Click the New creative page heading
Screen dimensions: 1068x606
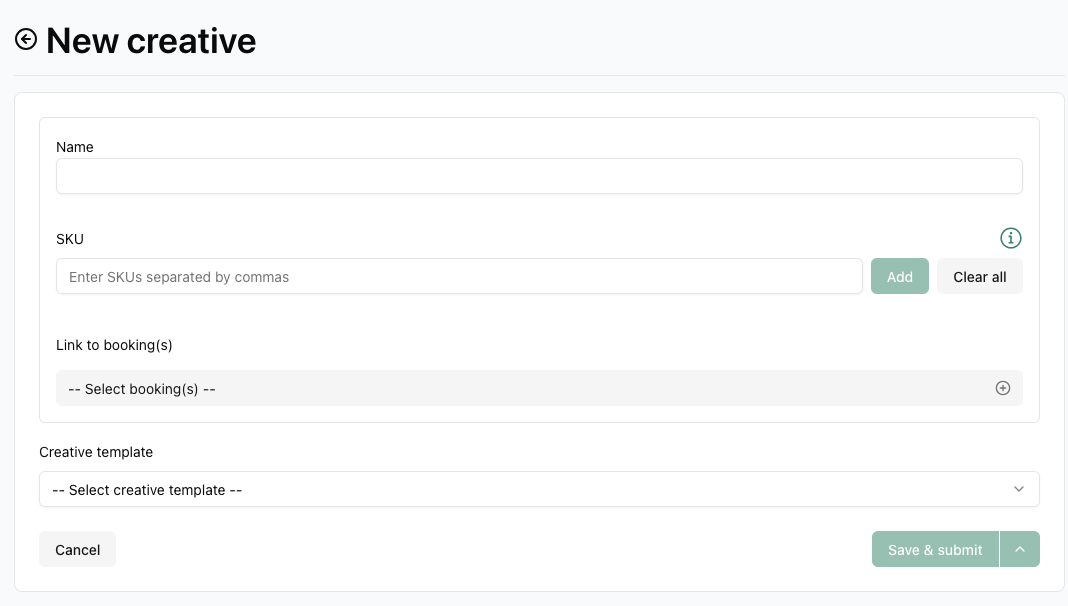[x=151, y=41]
